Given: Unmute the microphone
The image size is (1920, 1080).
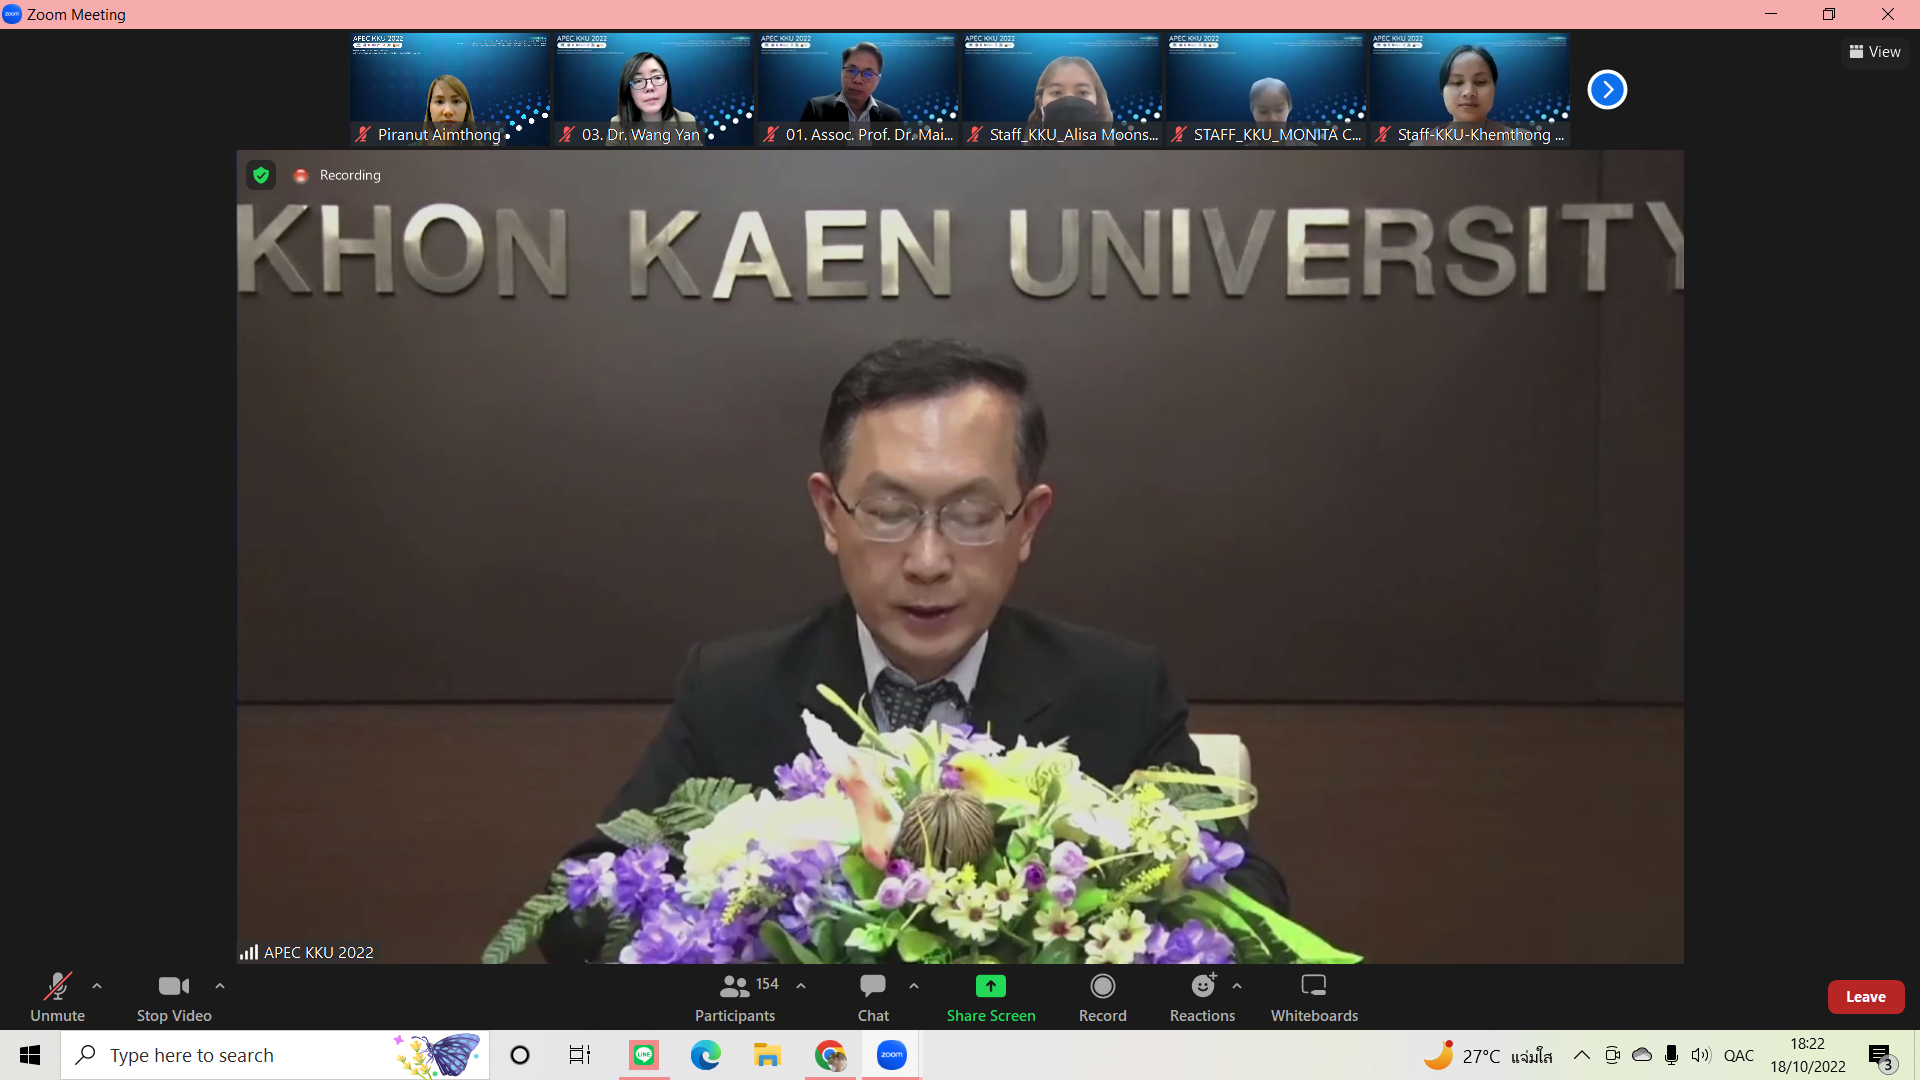Looking at the screenshot, I should pyautogui.click(x=57, y=986).
